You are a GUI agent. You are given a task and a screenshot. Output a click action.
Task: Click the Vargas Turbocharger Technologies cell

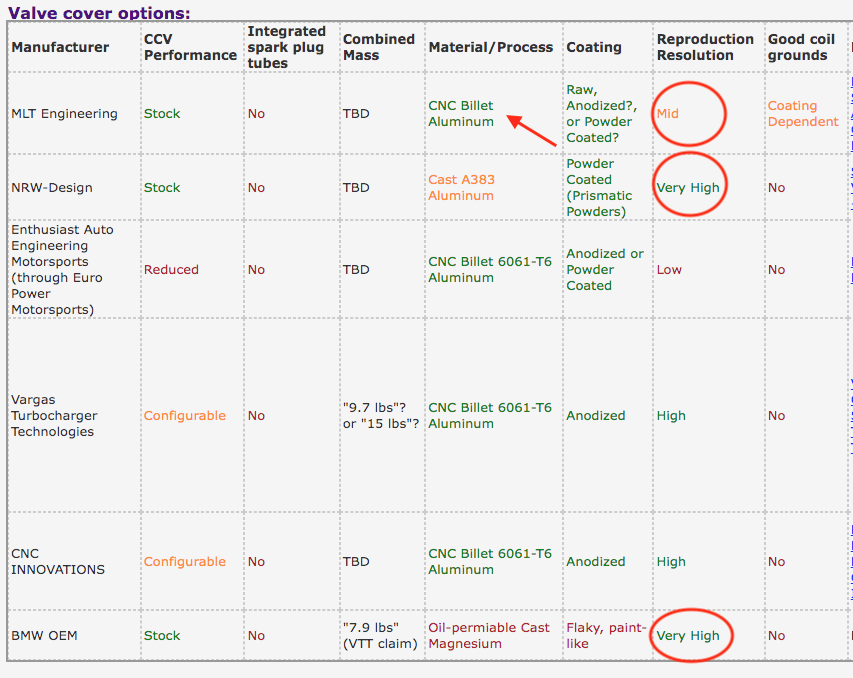(54, 416)
